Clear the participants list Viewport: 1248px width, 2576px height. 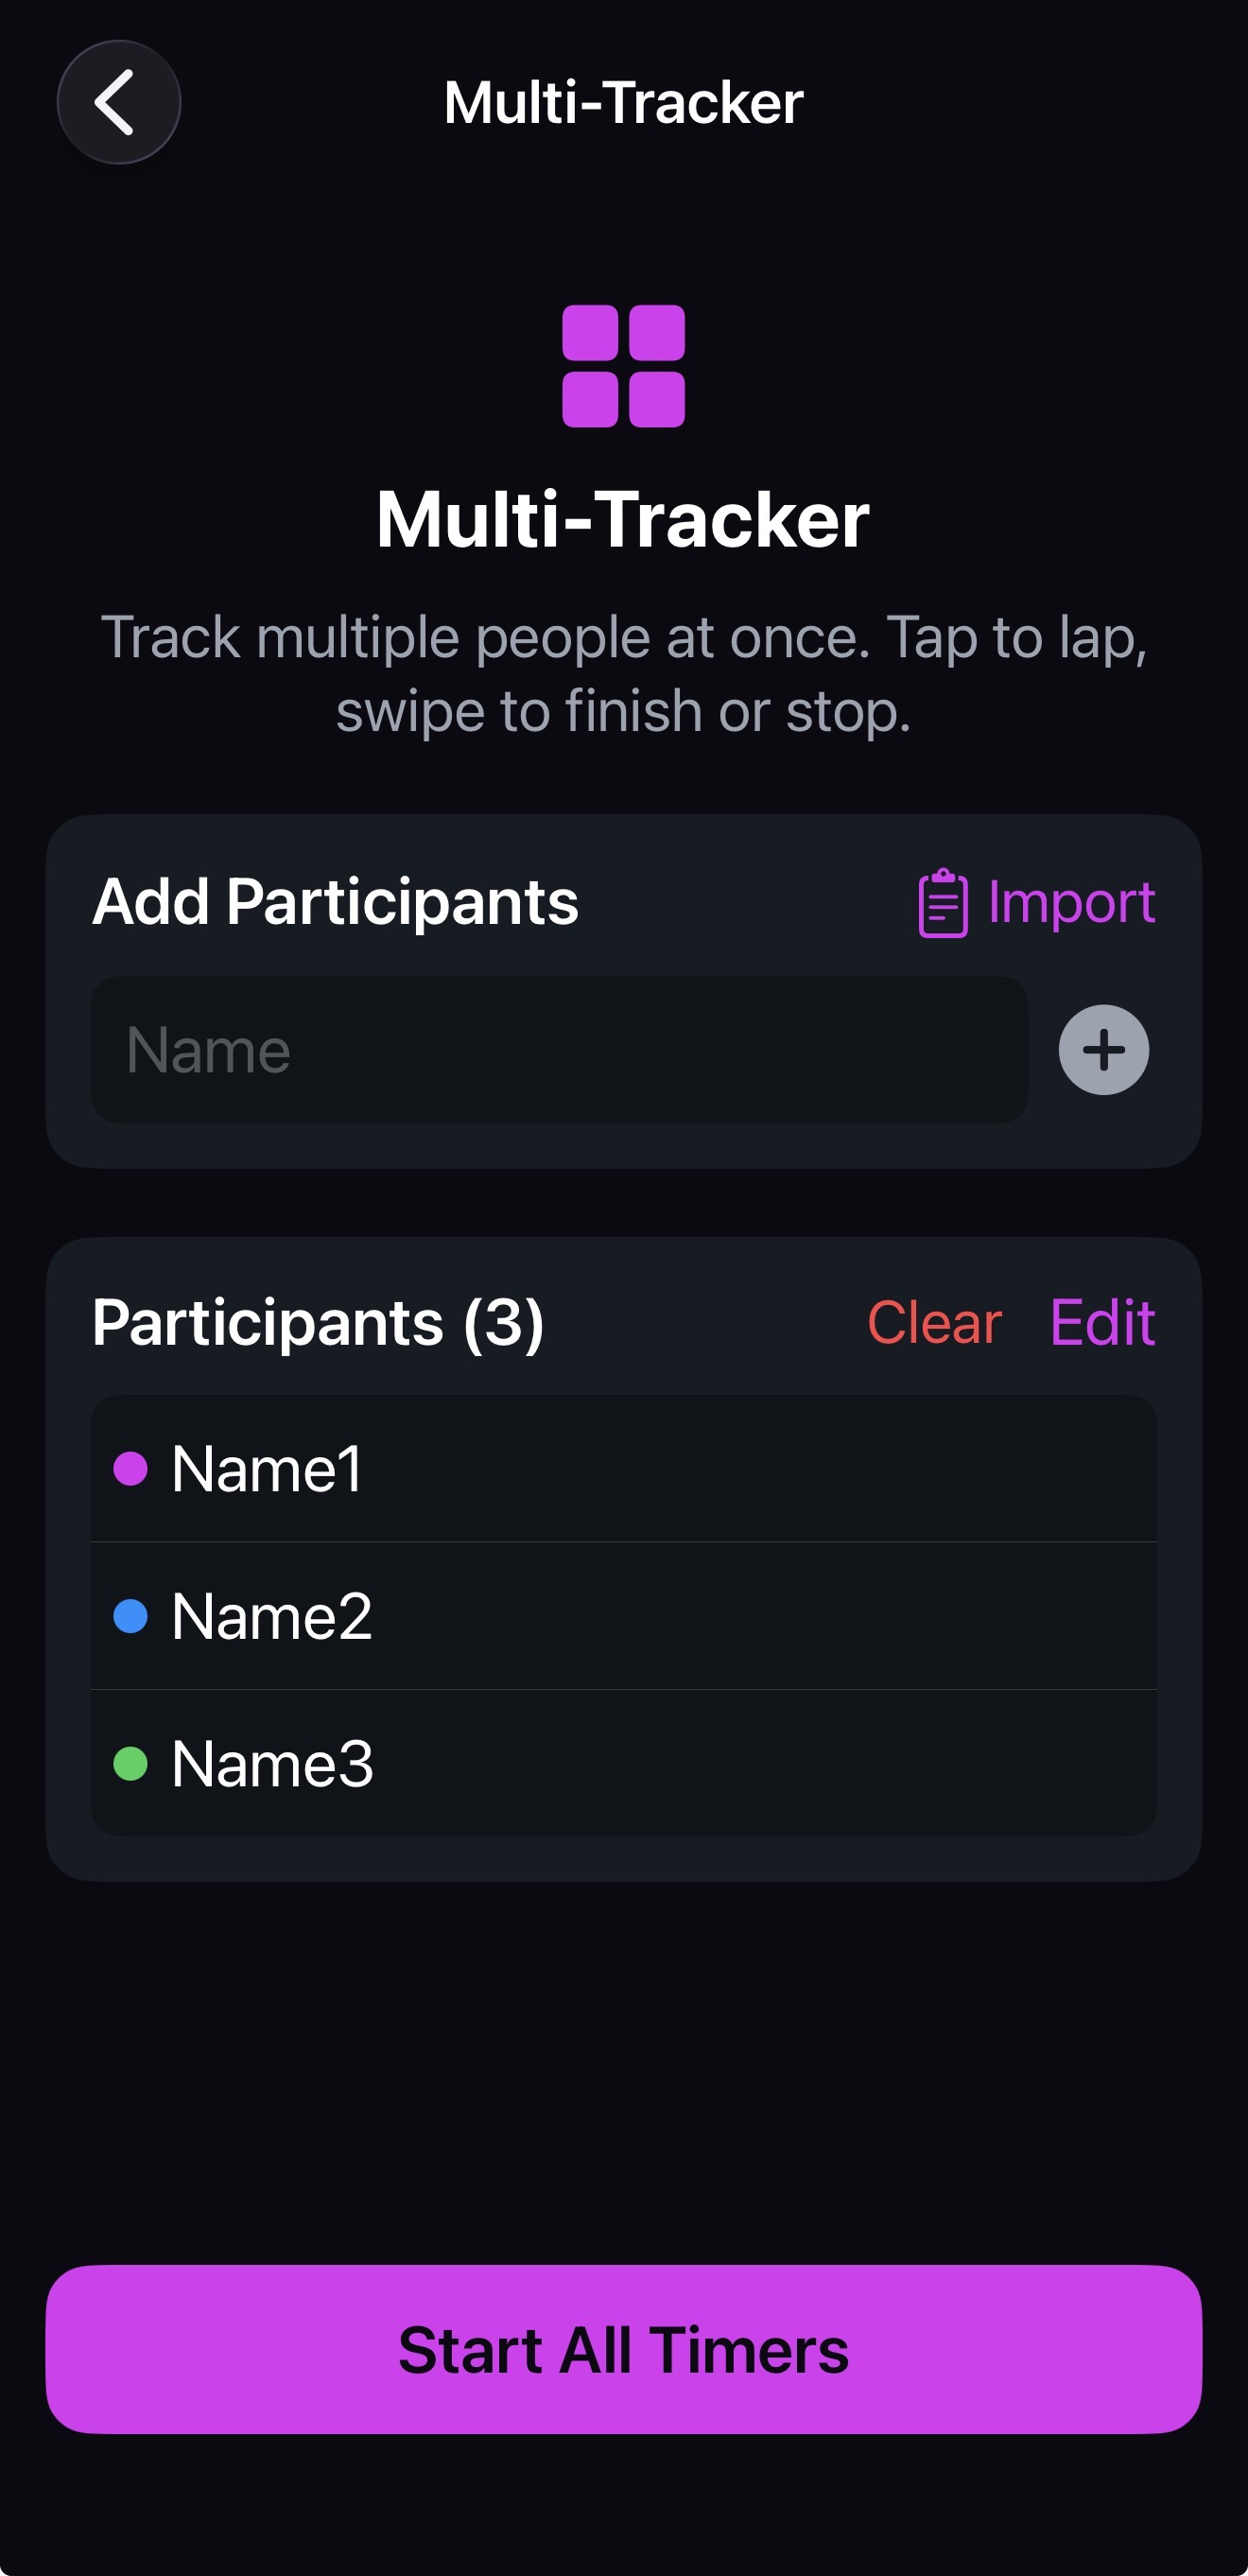(935, 1322)
